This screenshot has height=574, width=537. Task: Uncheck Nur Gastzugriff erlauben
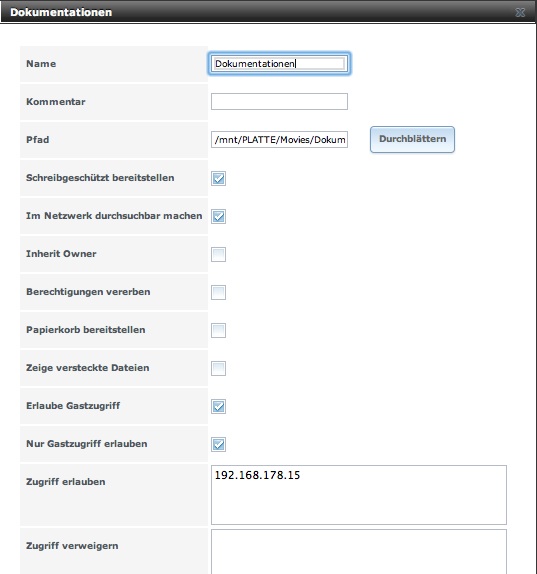click(219, 444)
